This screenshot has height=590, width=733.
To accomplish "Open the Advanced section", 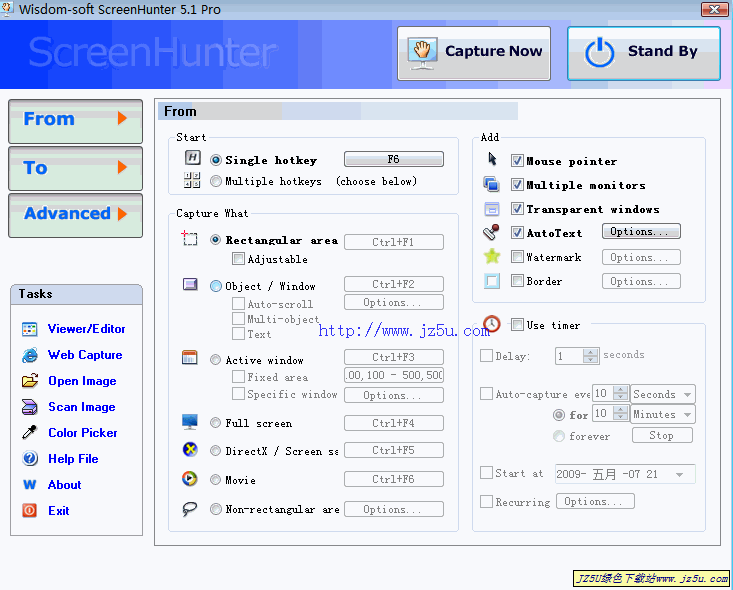I will point(75,216).
